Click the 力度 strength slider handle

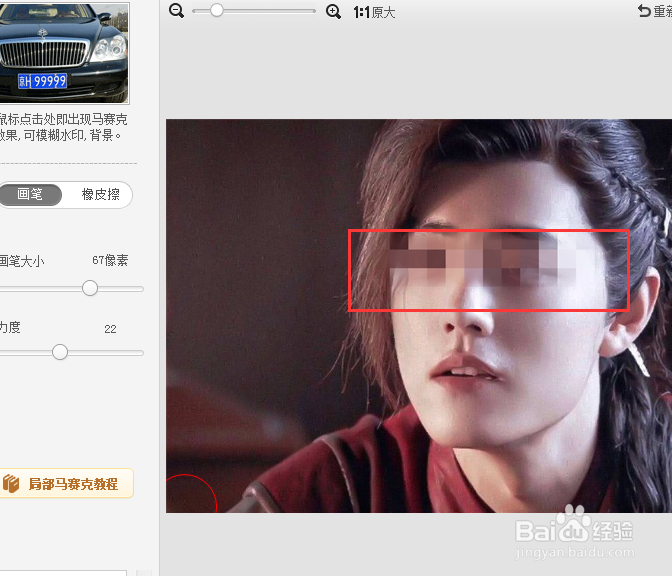(x=60, y=352)
